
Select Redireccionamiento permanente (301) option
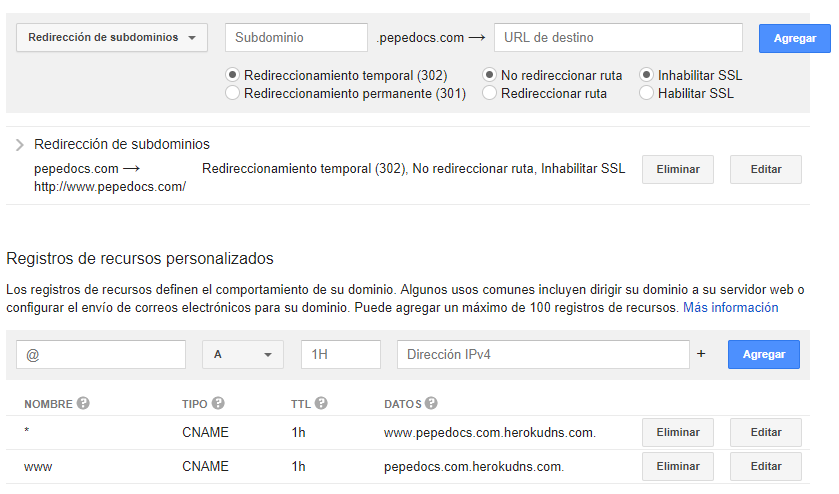(x=232, y=93)
